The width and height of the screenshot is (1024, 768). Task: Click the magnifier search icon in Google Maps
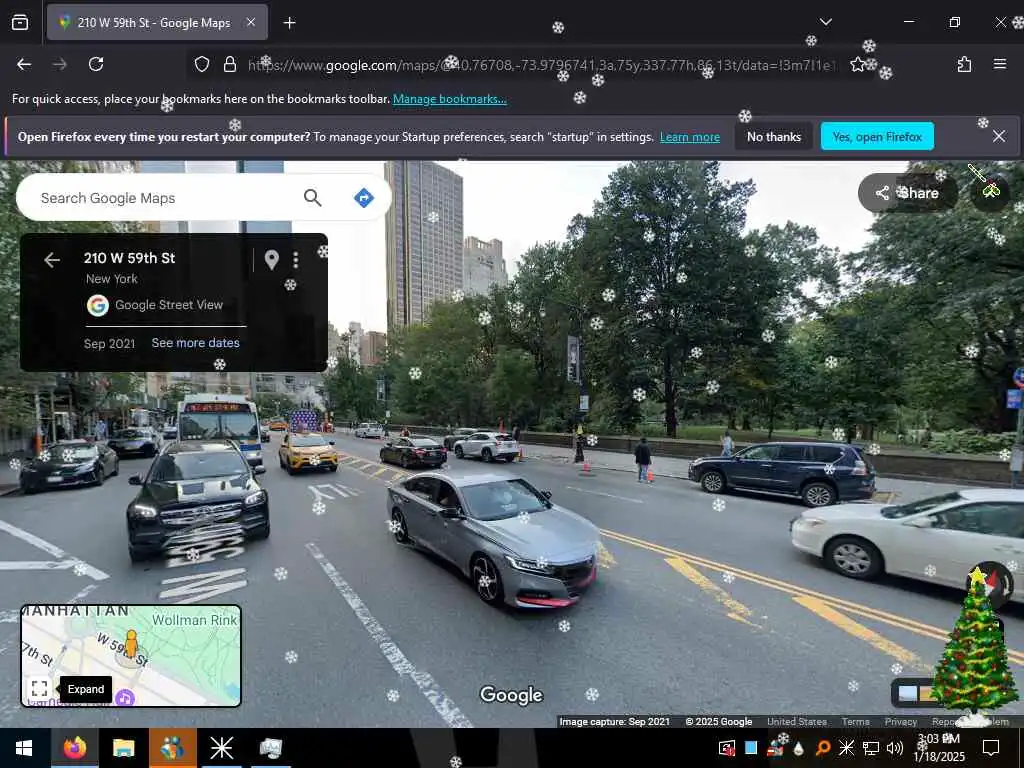[312, 198]
